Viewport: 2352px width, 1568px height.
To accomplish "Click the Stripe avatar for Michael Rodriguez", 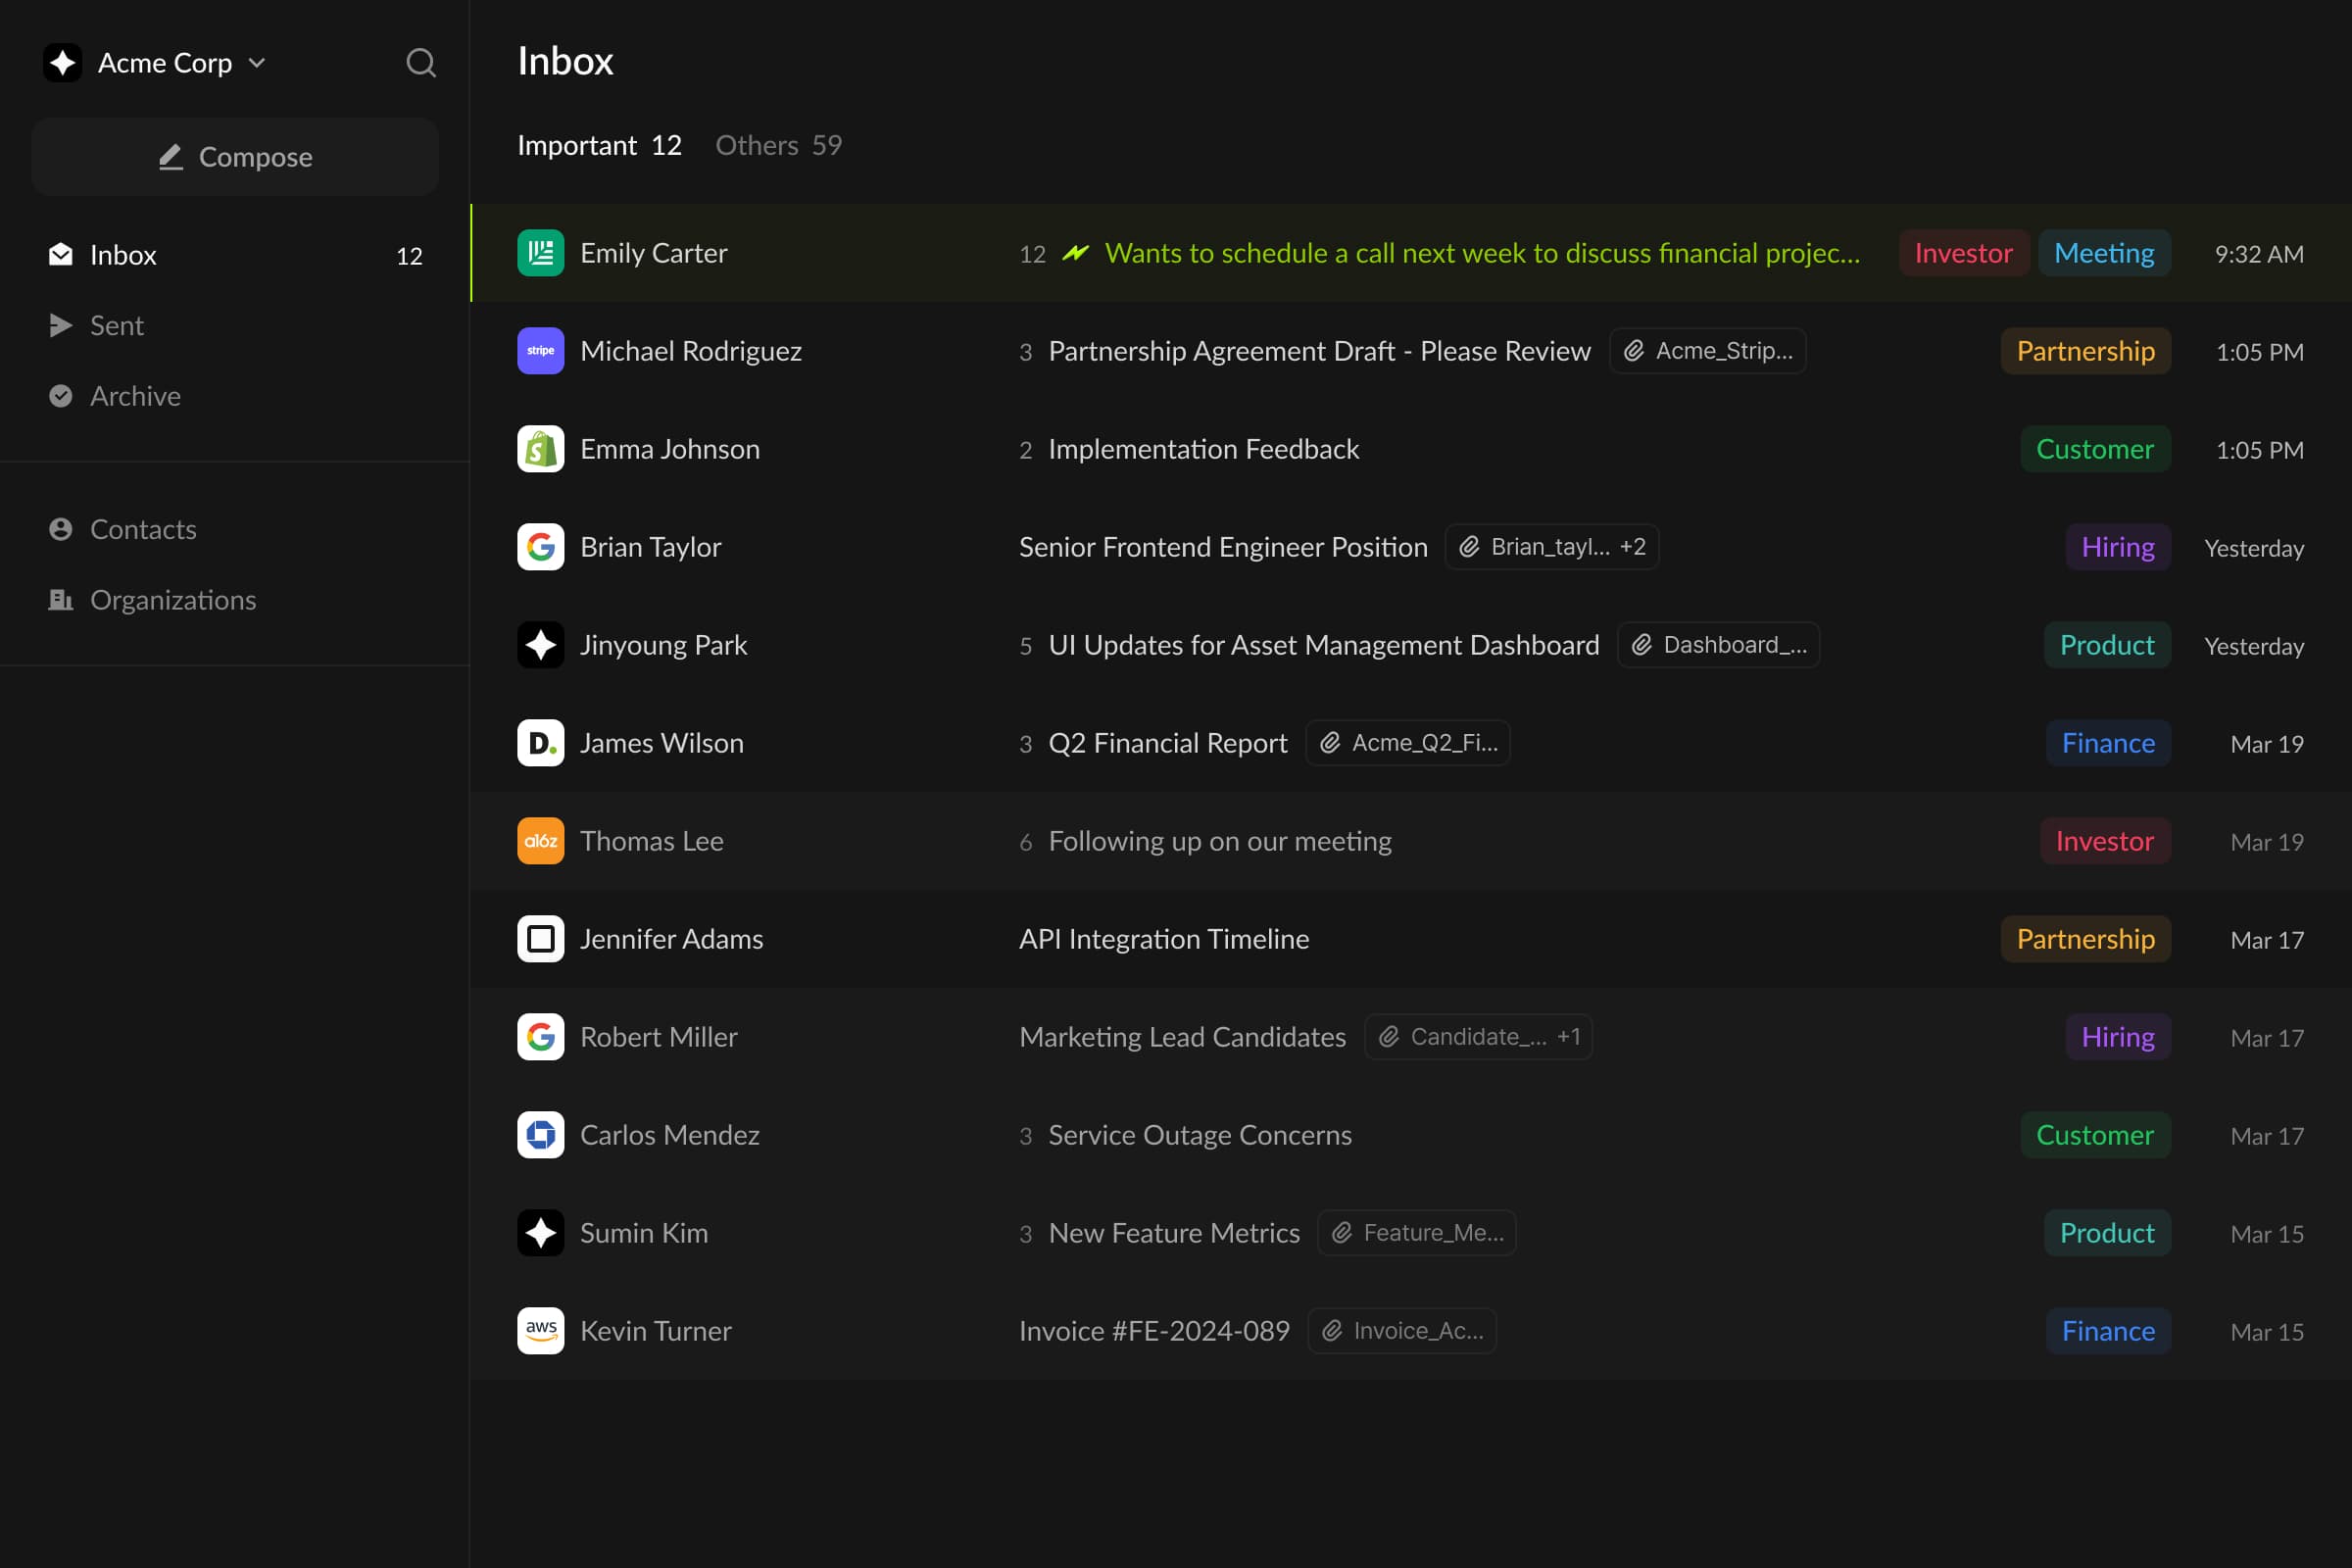I will tap(541, 351).
